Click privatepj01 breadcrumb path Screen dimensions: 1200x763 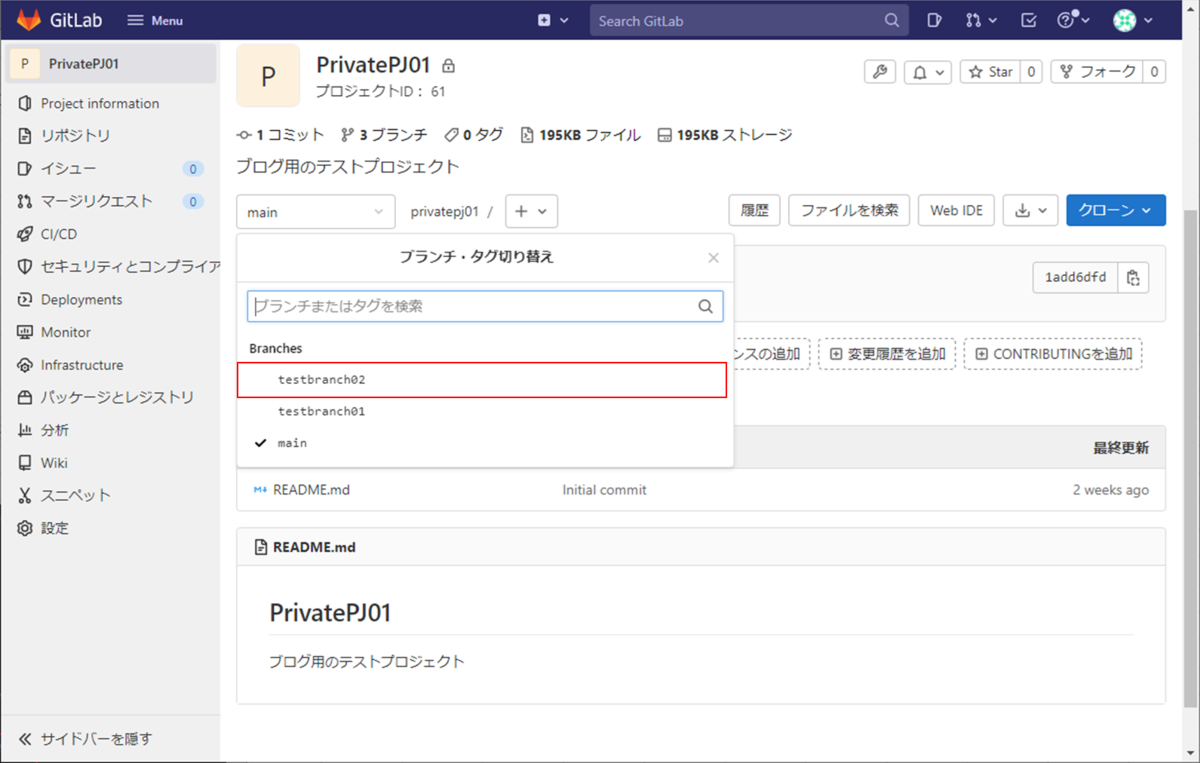[444, 212]
